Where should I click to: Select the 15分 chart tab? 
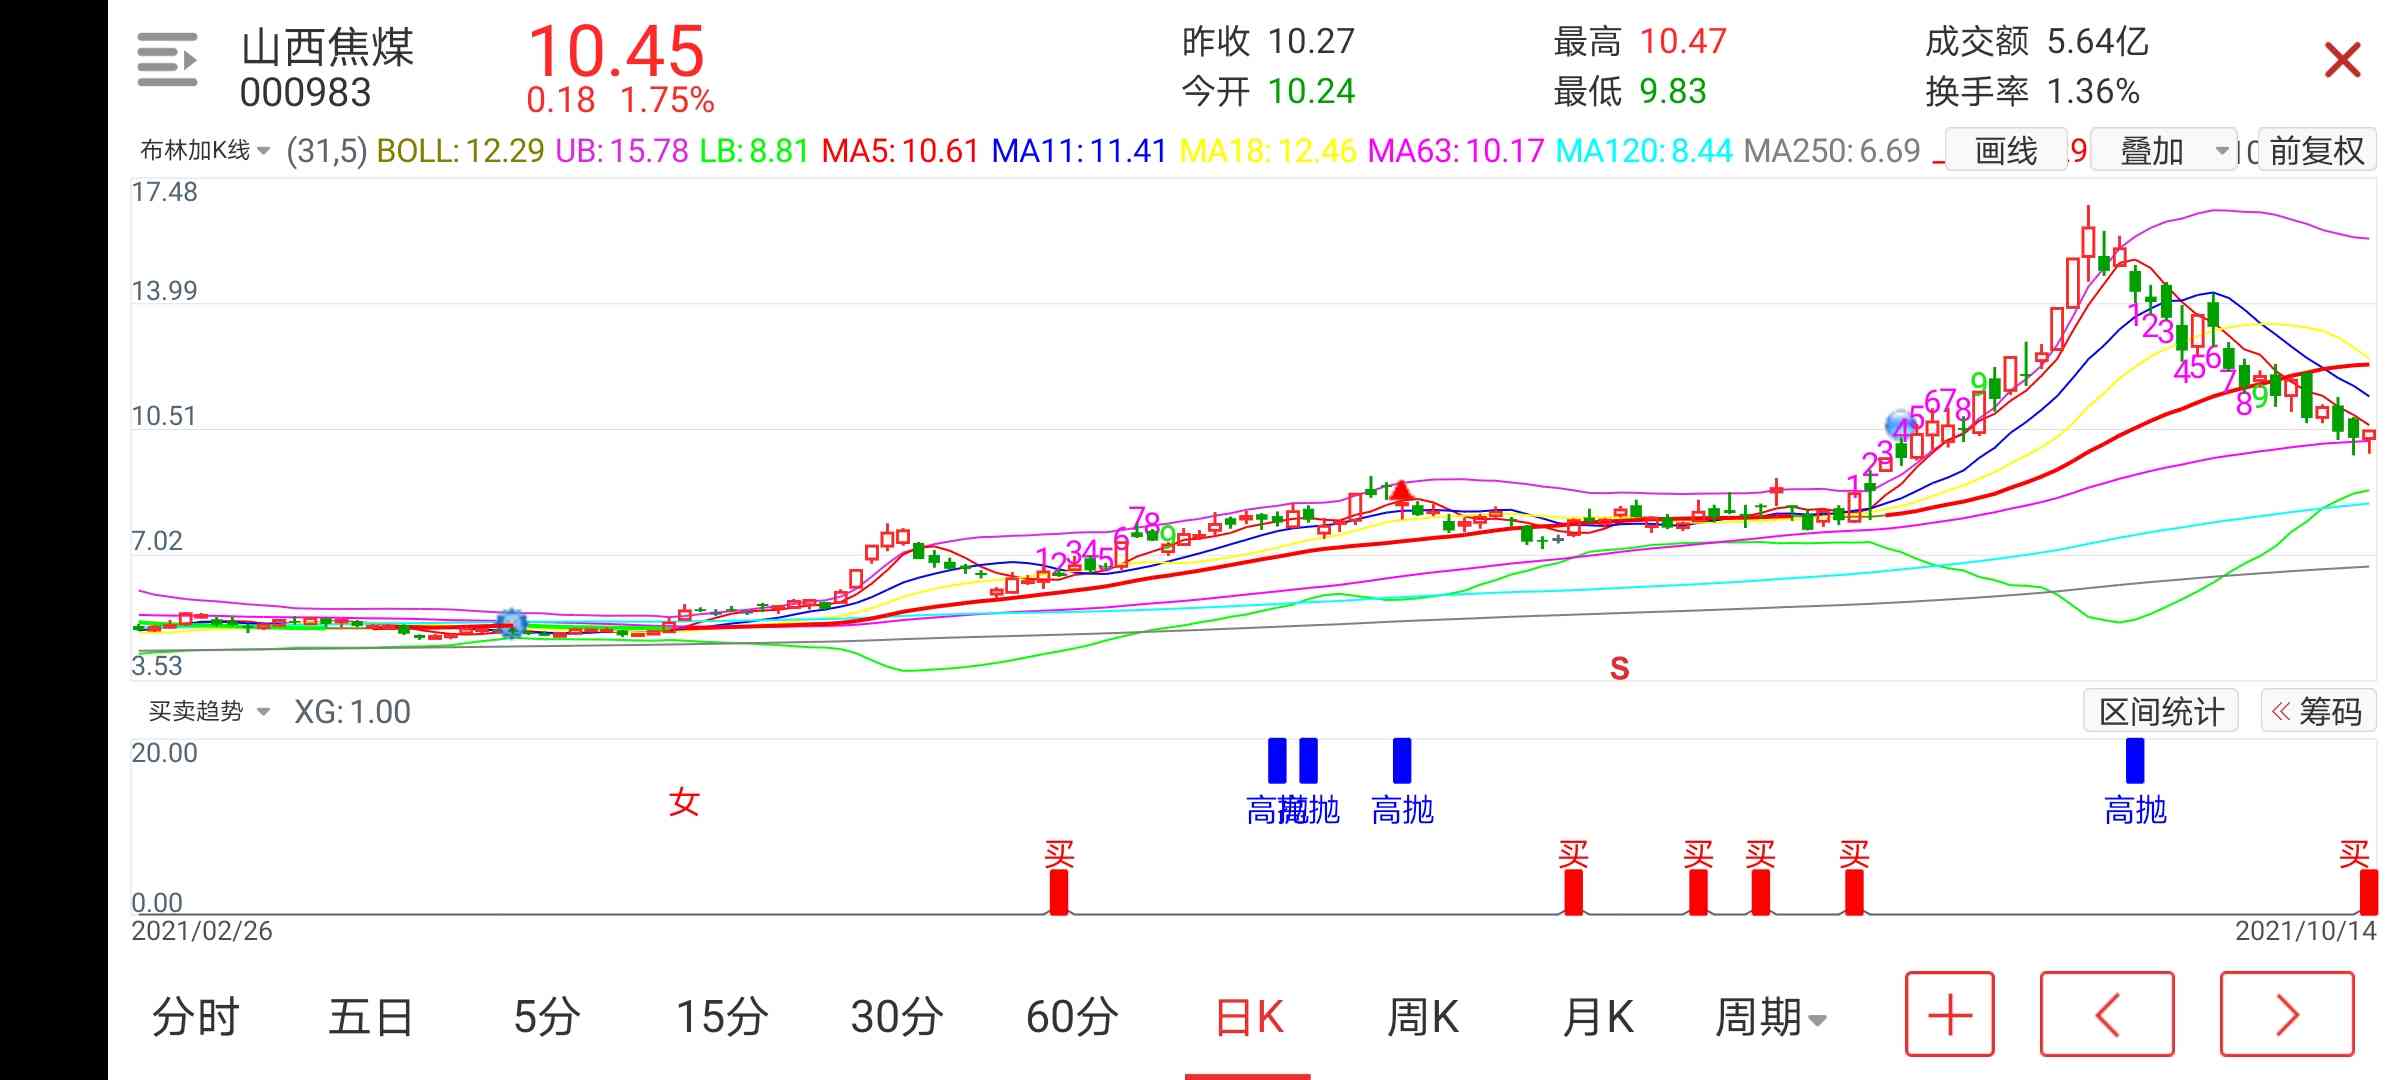[x=721, y=1017]
